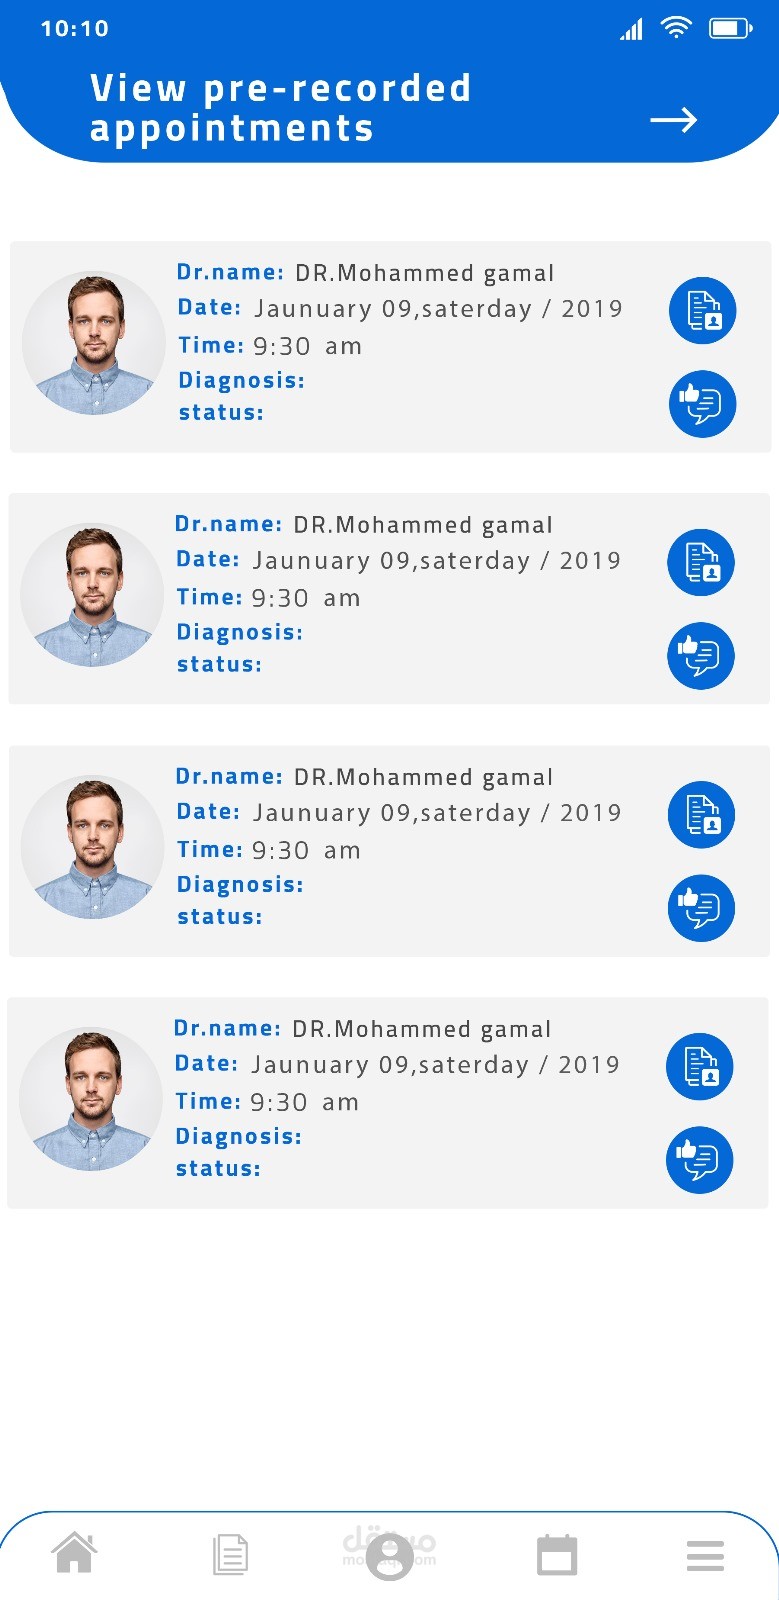
Task: Open the calendar tab in bottom navigation
Action: tap(557, 1556)
